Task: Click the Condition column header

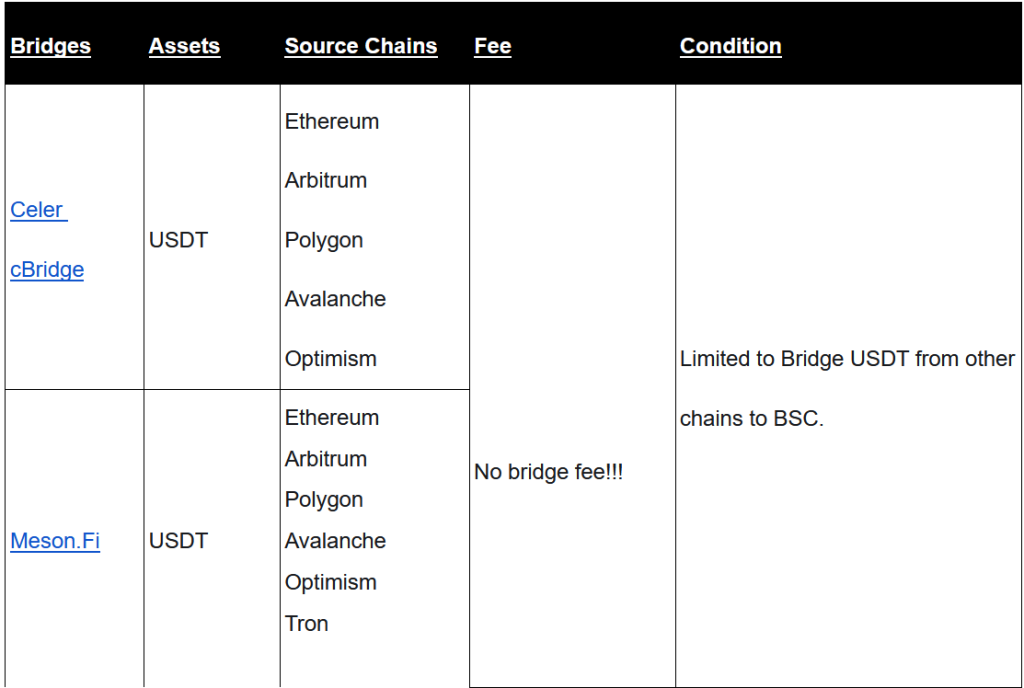Action: point(730,46)
